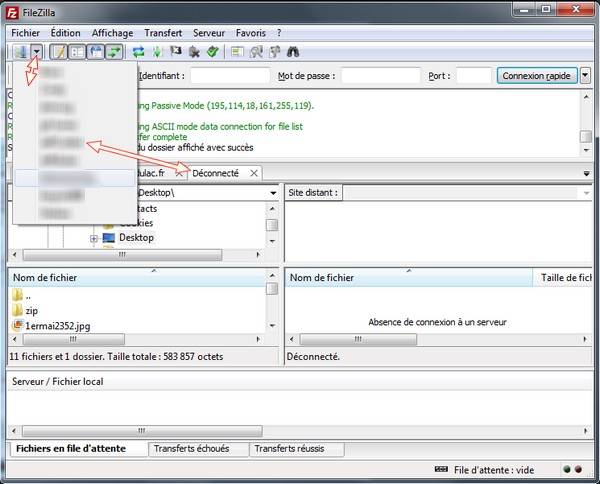Screen dimensions: 600x484
Task: Click the FileZilla logo in title bar
Action: pos(12,13)
